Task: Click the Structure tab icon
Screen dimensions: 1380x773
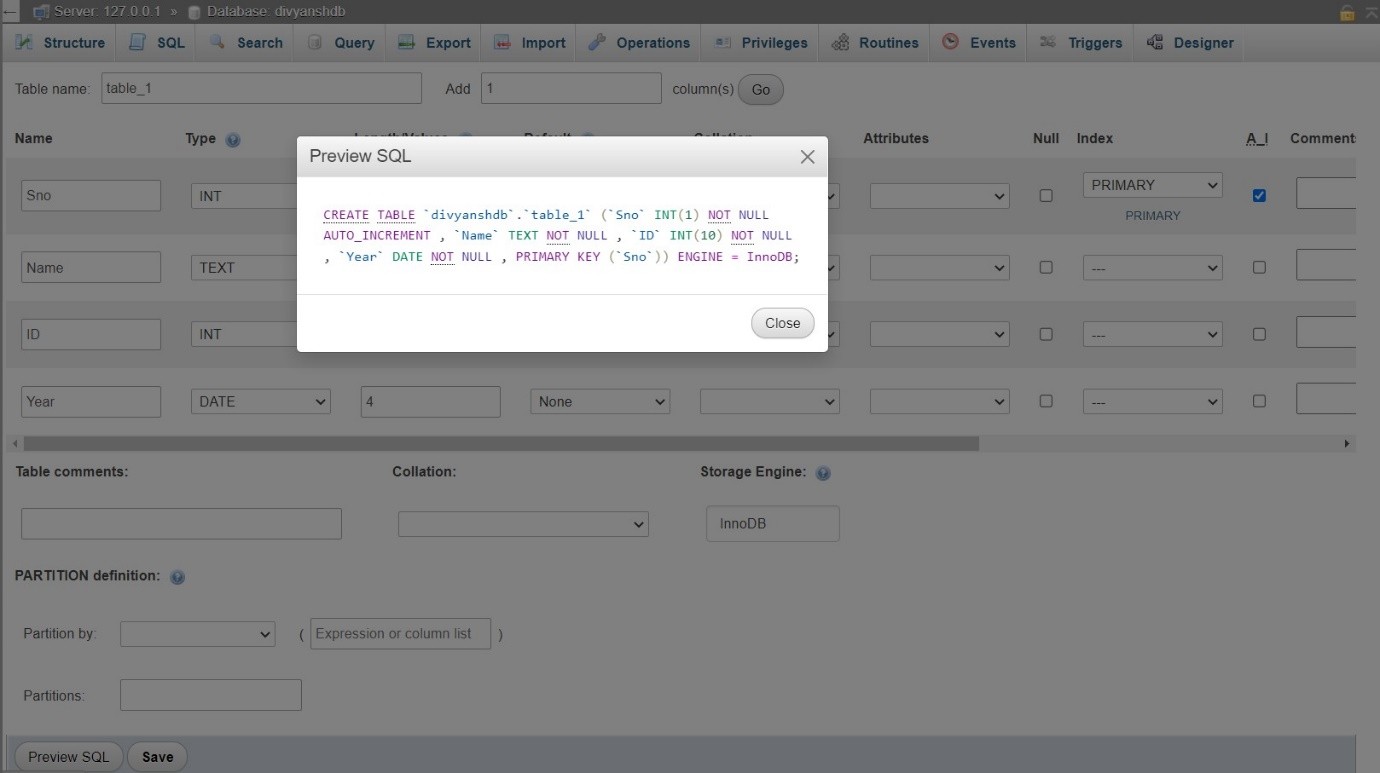Action: click(24, 43)
